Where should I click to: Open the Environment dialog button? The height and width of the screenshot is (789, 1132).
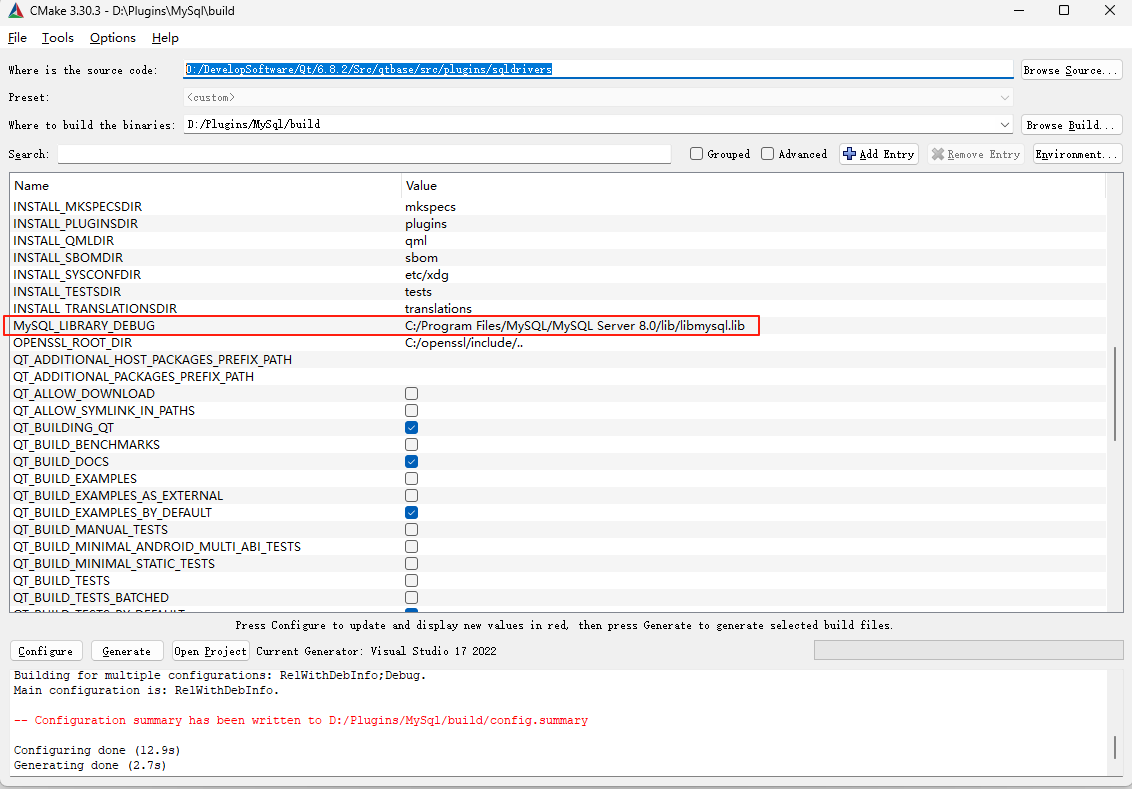(x=1076, y=154)
